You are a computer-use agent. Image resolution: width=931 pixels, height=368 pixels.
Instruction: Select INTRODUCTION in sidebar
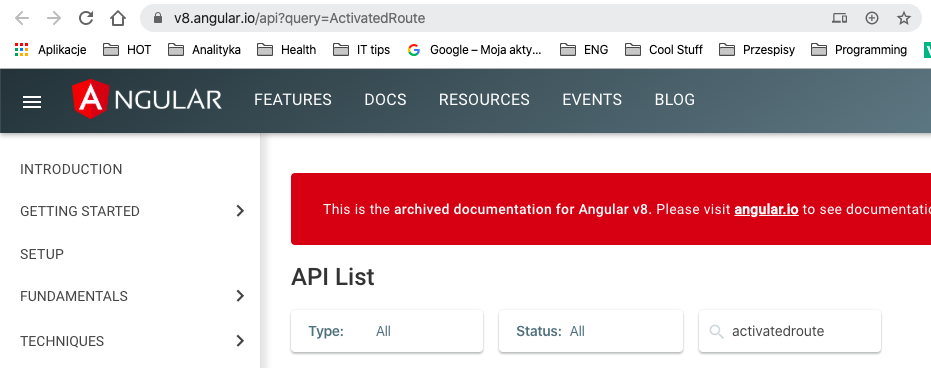coord(71,169)
